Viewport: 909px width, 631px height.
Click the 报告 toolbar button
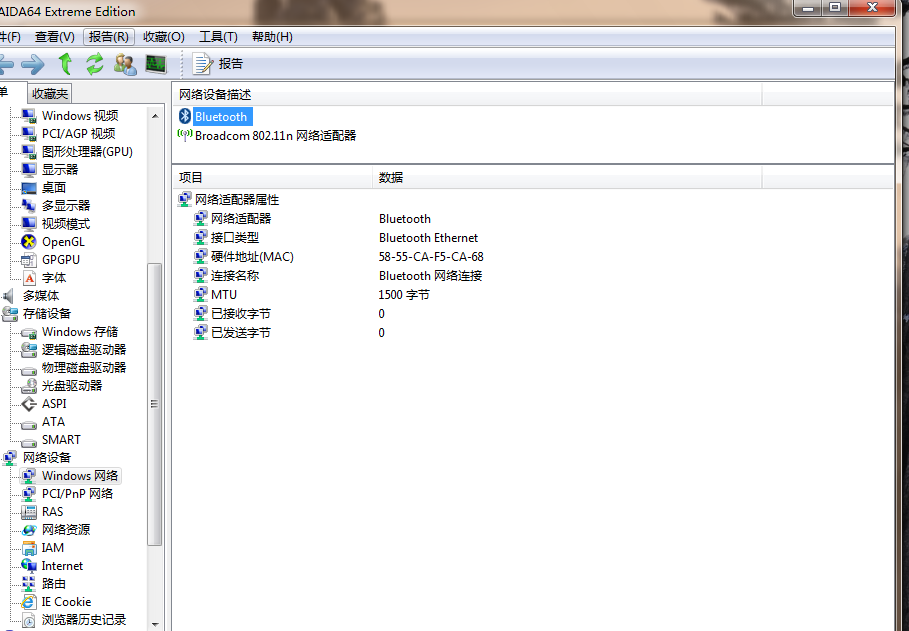pos(218,64)
